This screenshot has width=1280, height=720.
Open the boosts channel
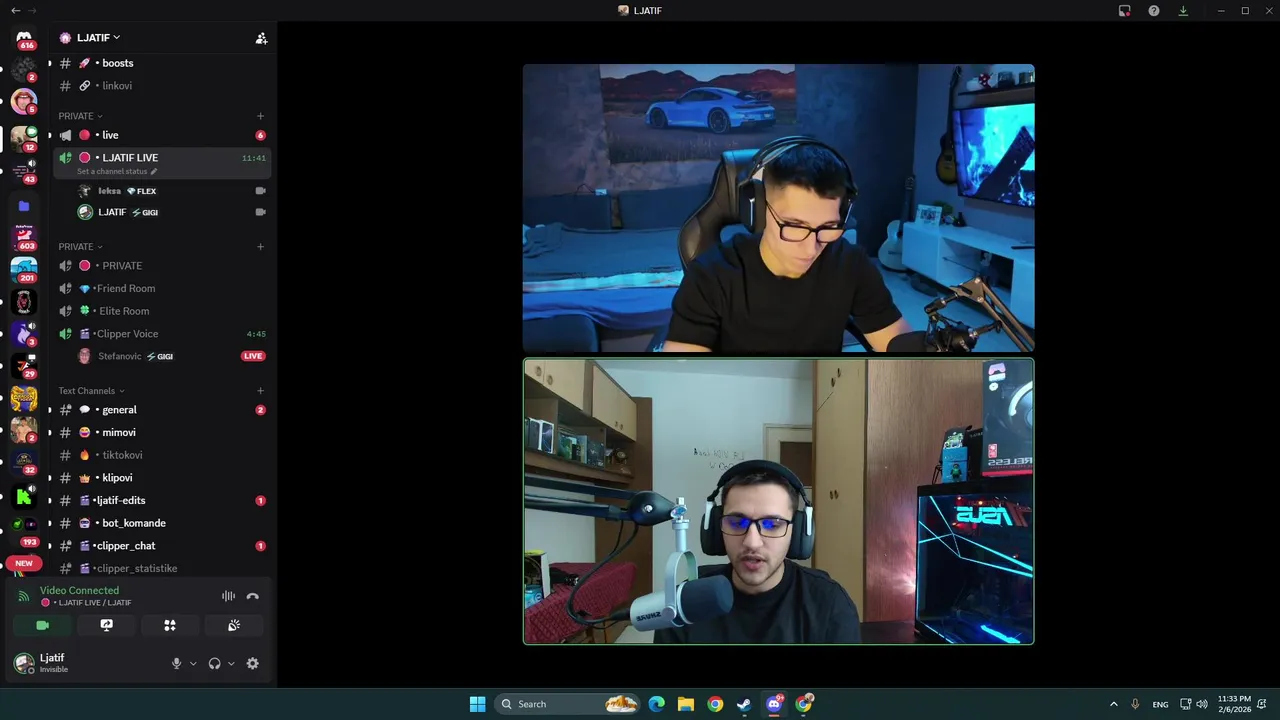pos(161,63)
